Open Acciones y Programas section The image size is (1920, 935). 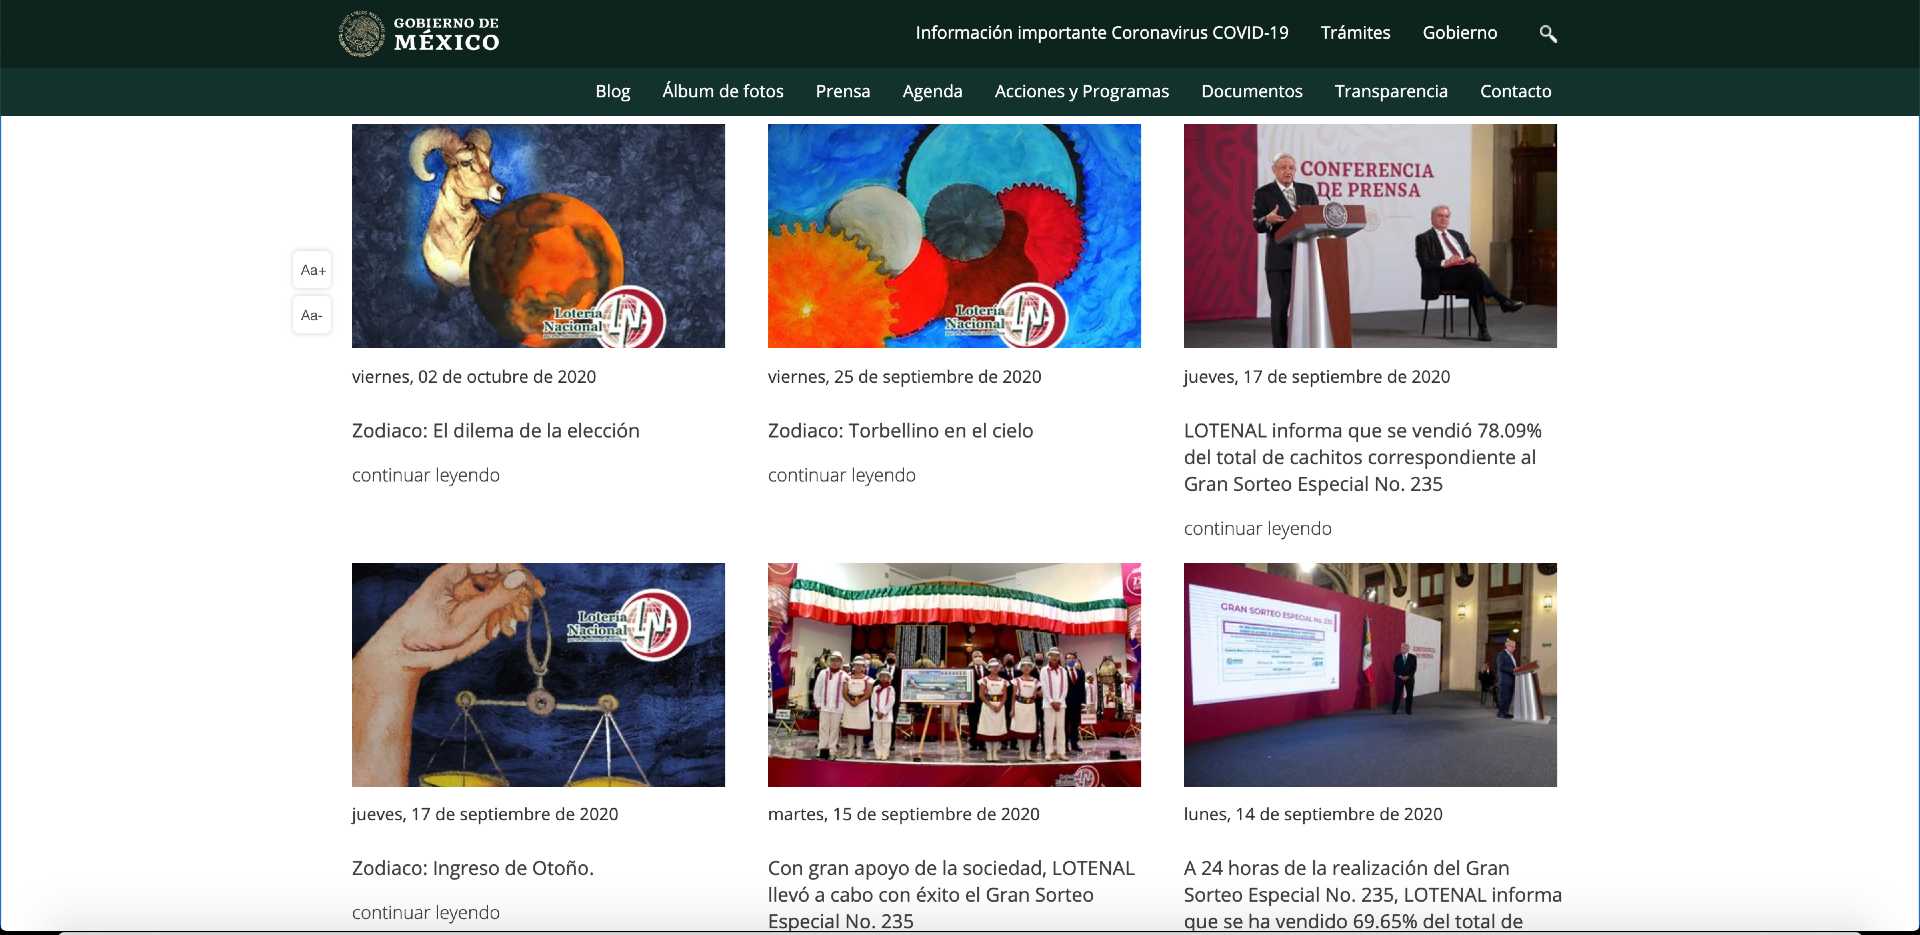[x=1082, y=91]
